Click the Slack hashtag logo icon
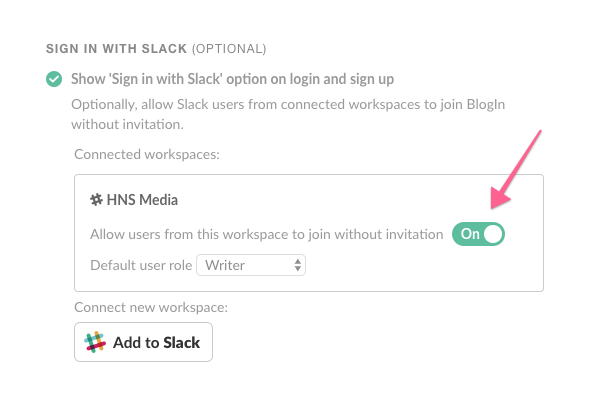Image resolution: width=589 pixels, height=397 pixels. 95,342
